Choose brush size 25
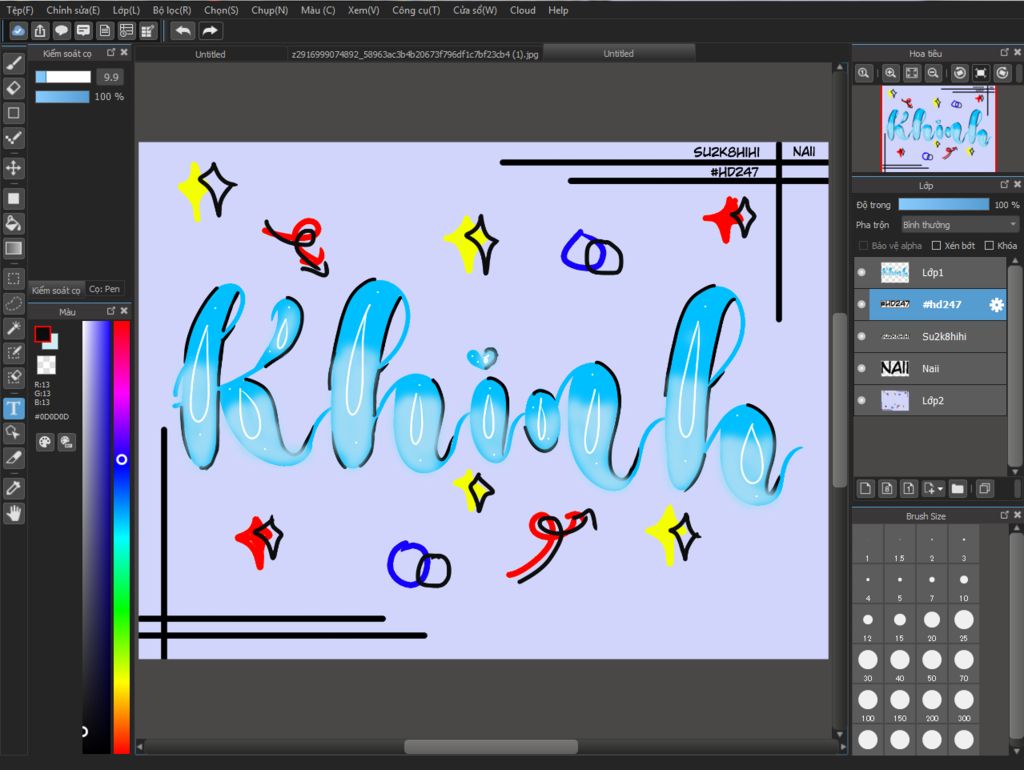Image resolution: width=1024 pixels, height=770 pixels. (x=963, y=625)
